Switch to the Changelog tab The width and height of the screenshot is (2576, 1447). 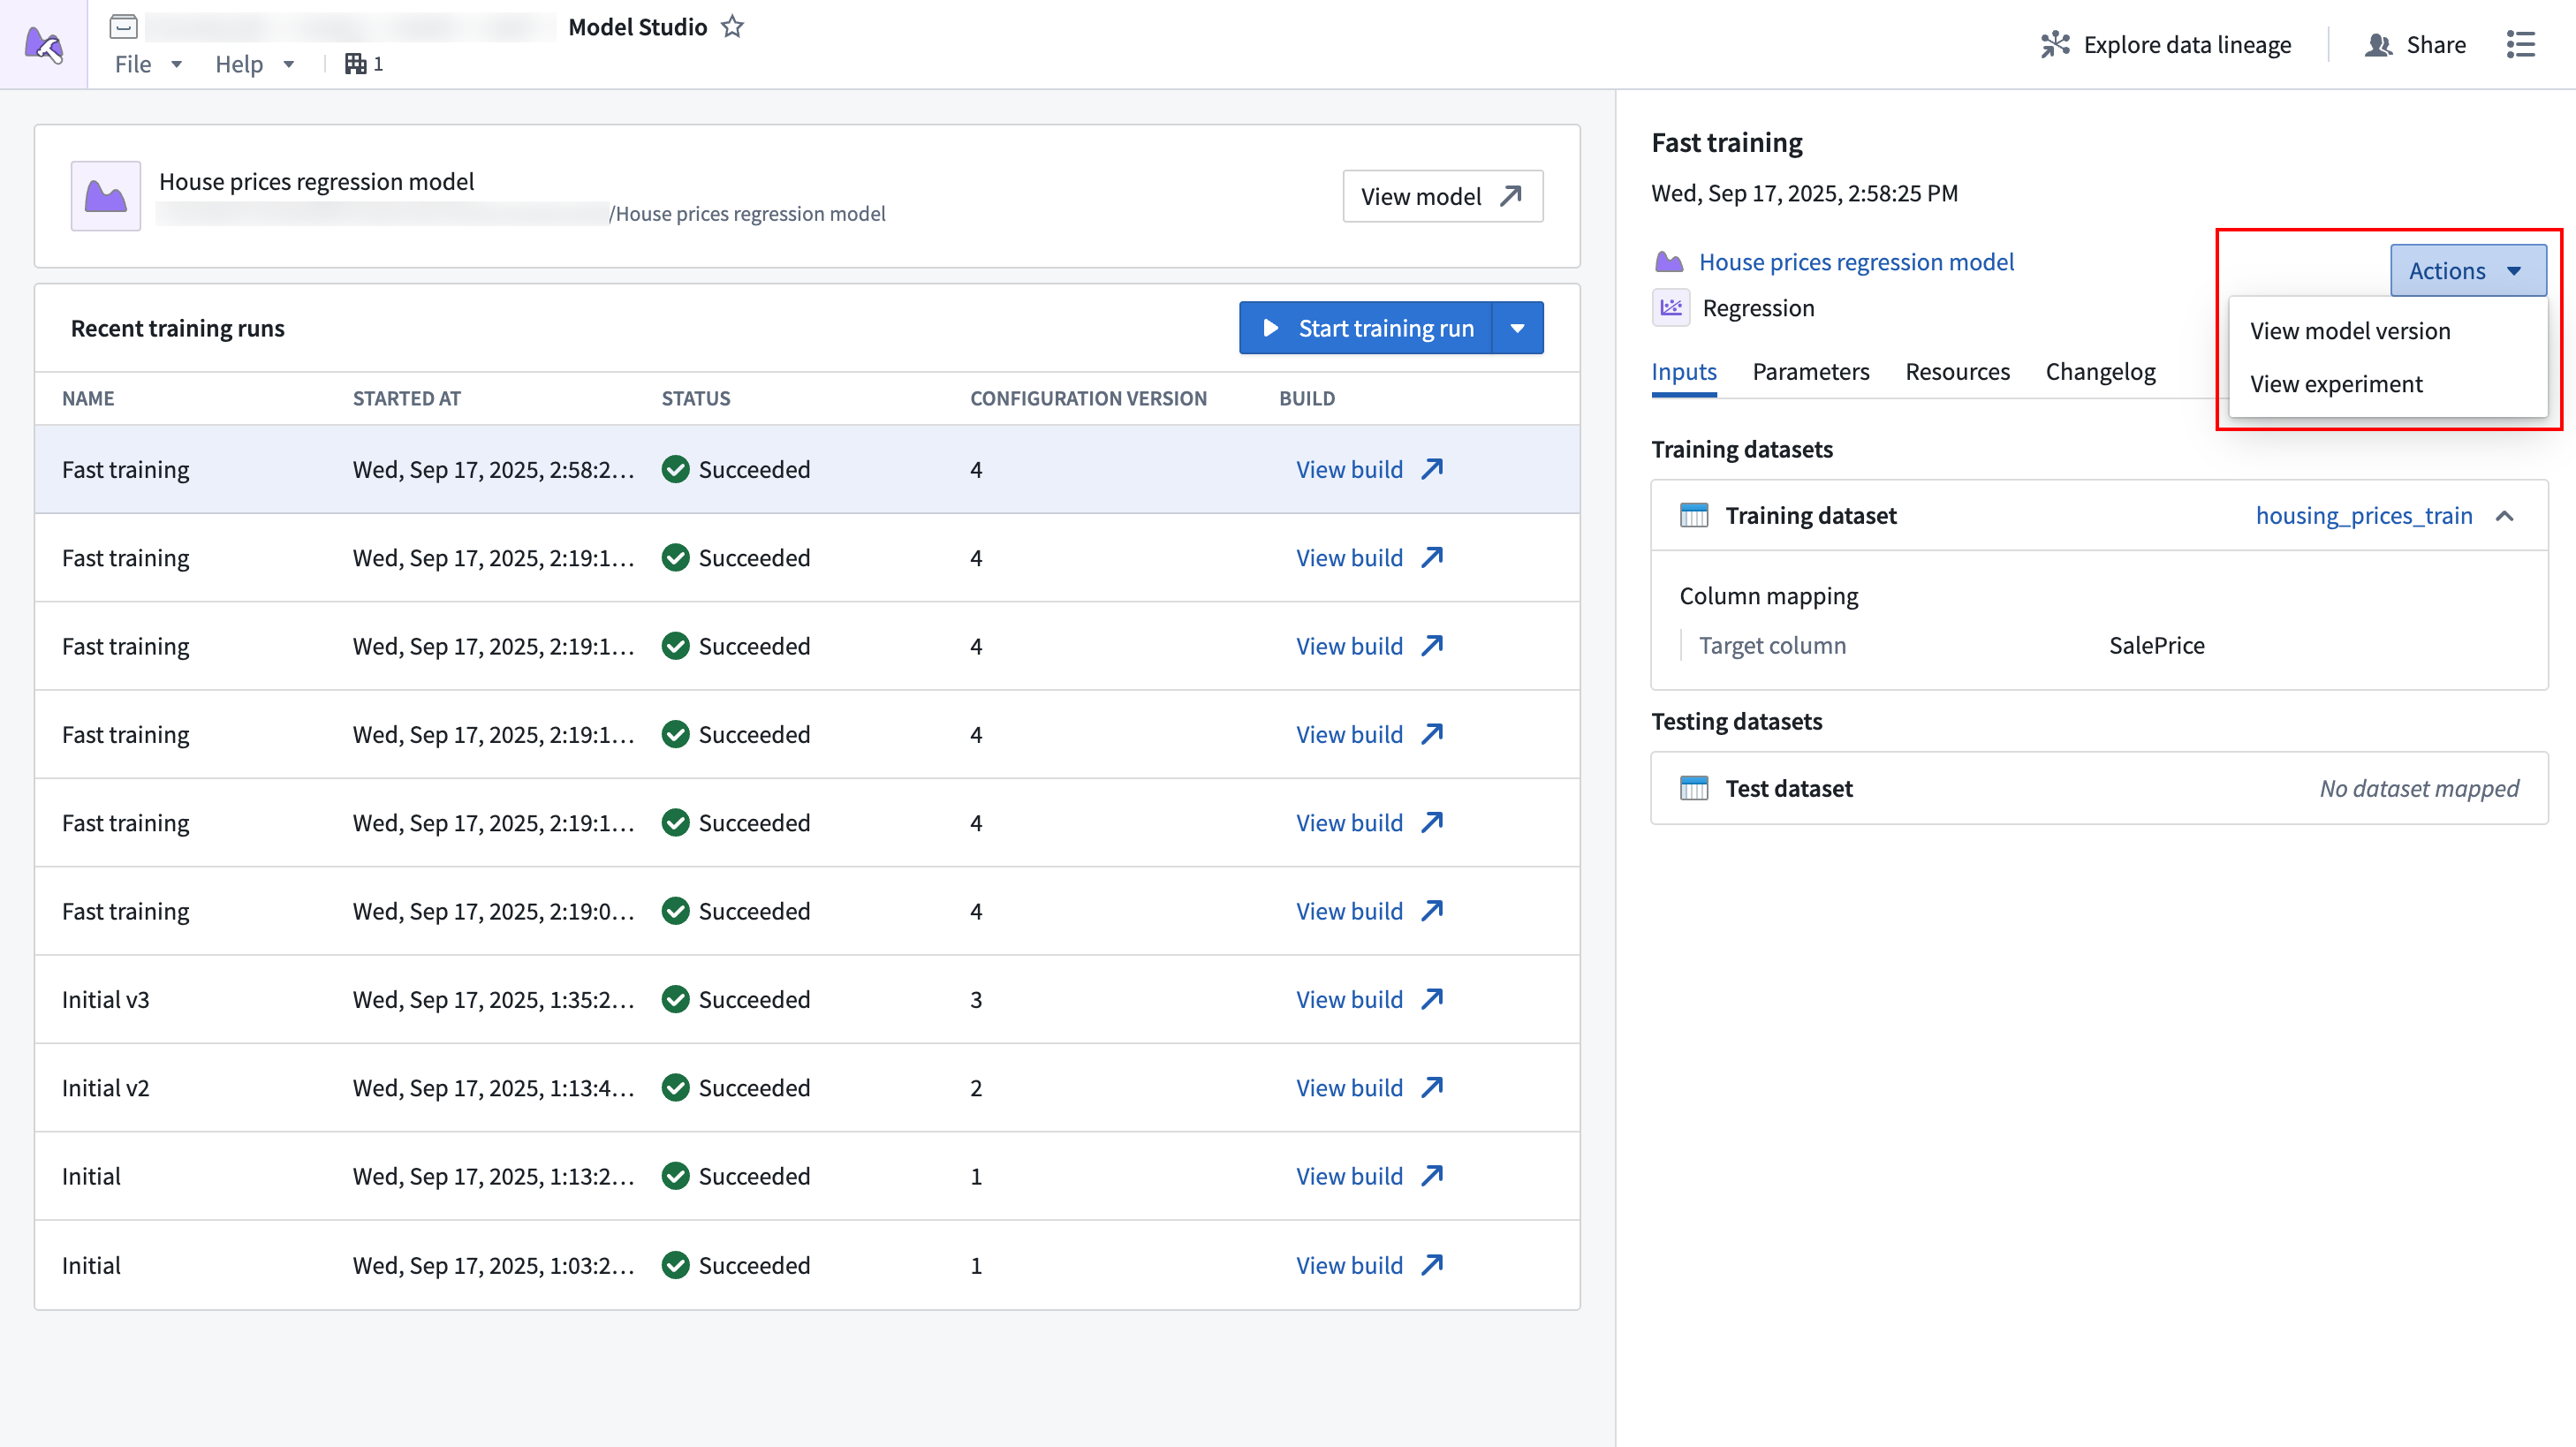[x=2100, y=371]
